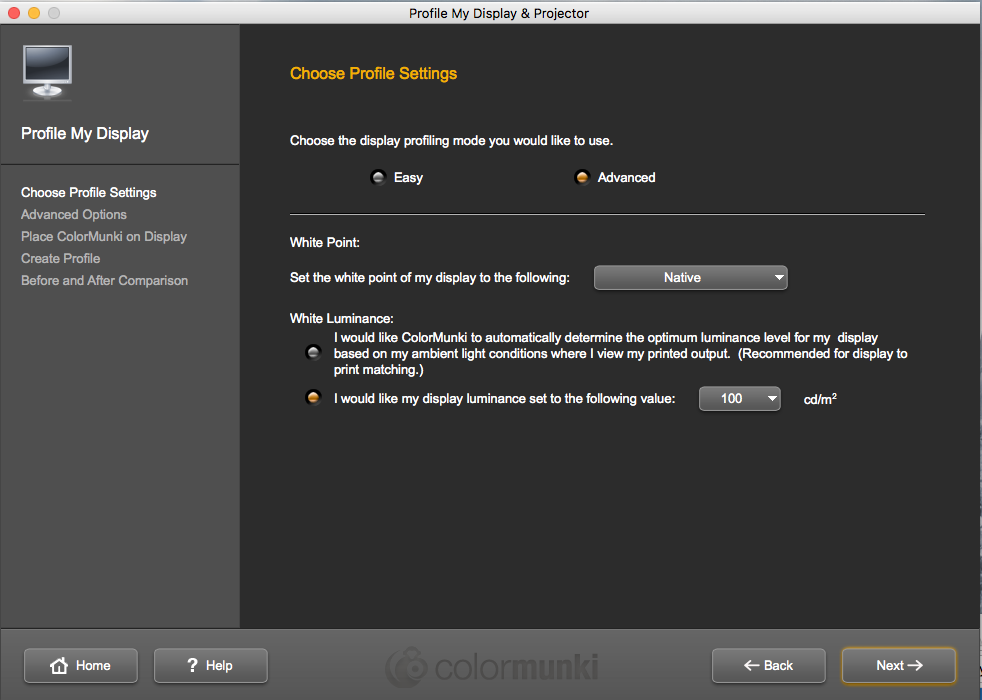
Task: Go to Create Profile step
Action: [x=61, y=258]
